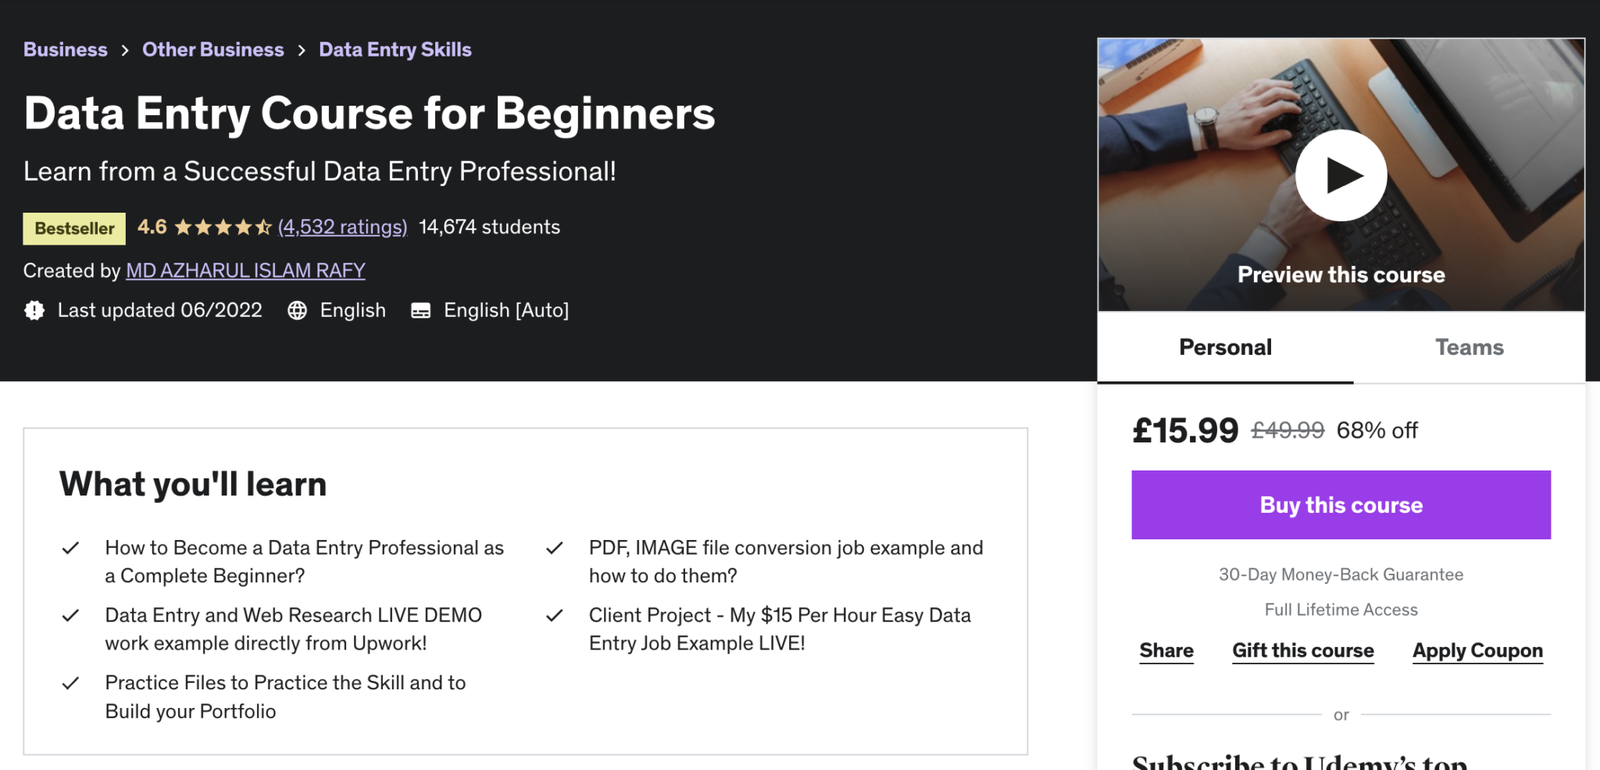Select the Personal pricing tab
The image size is (1600, 770).
click(1225, 347)
